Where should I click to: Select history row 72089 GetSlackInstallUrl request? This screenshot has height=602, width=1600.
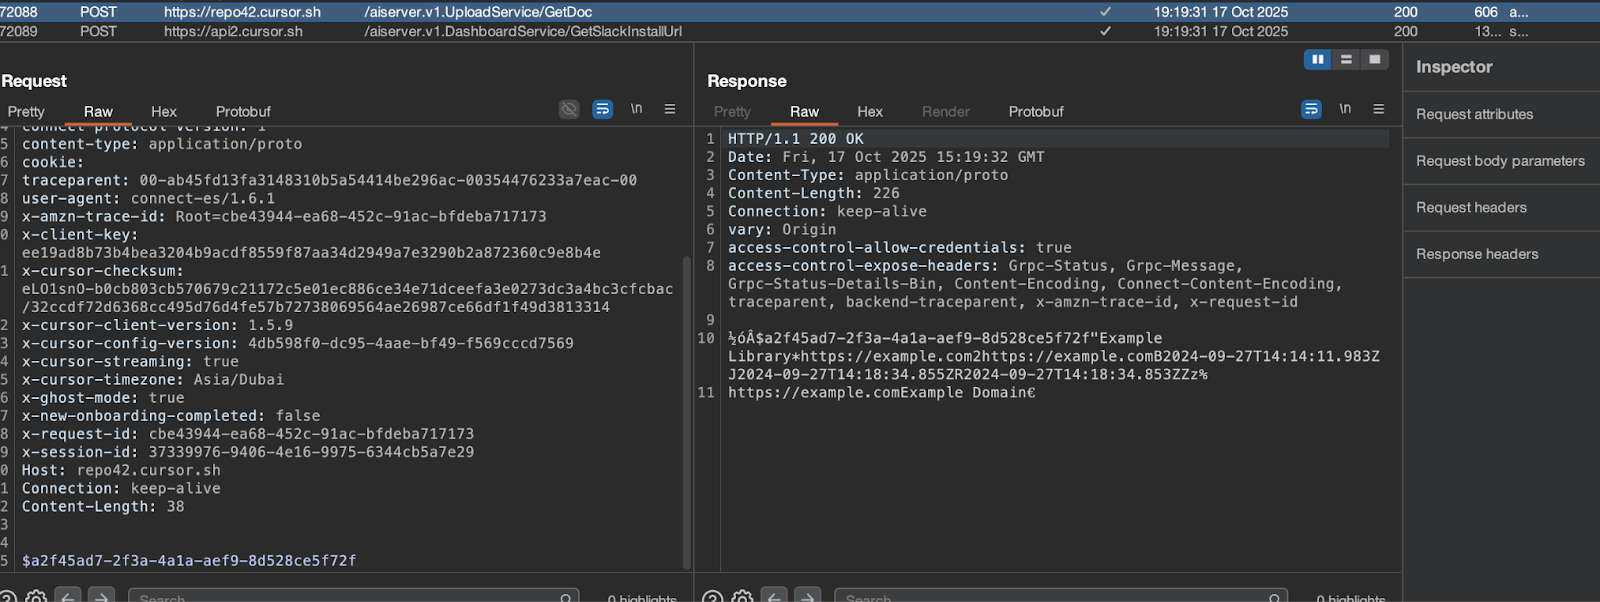[800, 31]
